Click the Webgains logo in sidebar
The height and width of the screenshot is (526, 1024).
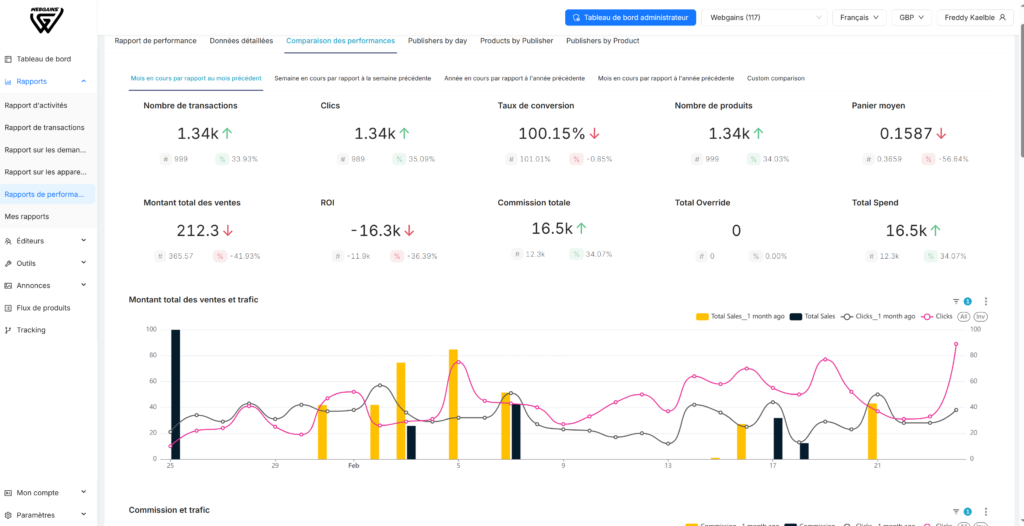(x=46, y=20)
